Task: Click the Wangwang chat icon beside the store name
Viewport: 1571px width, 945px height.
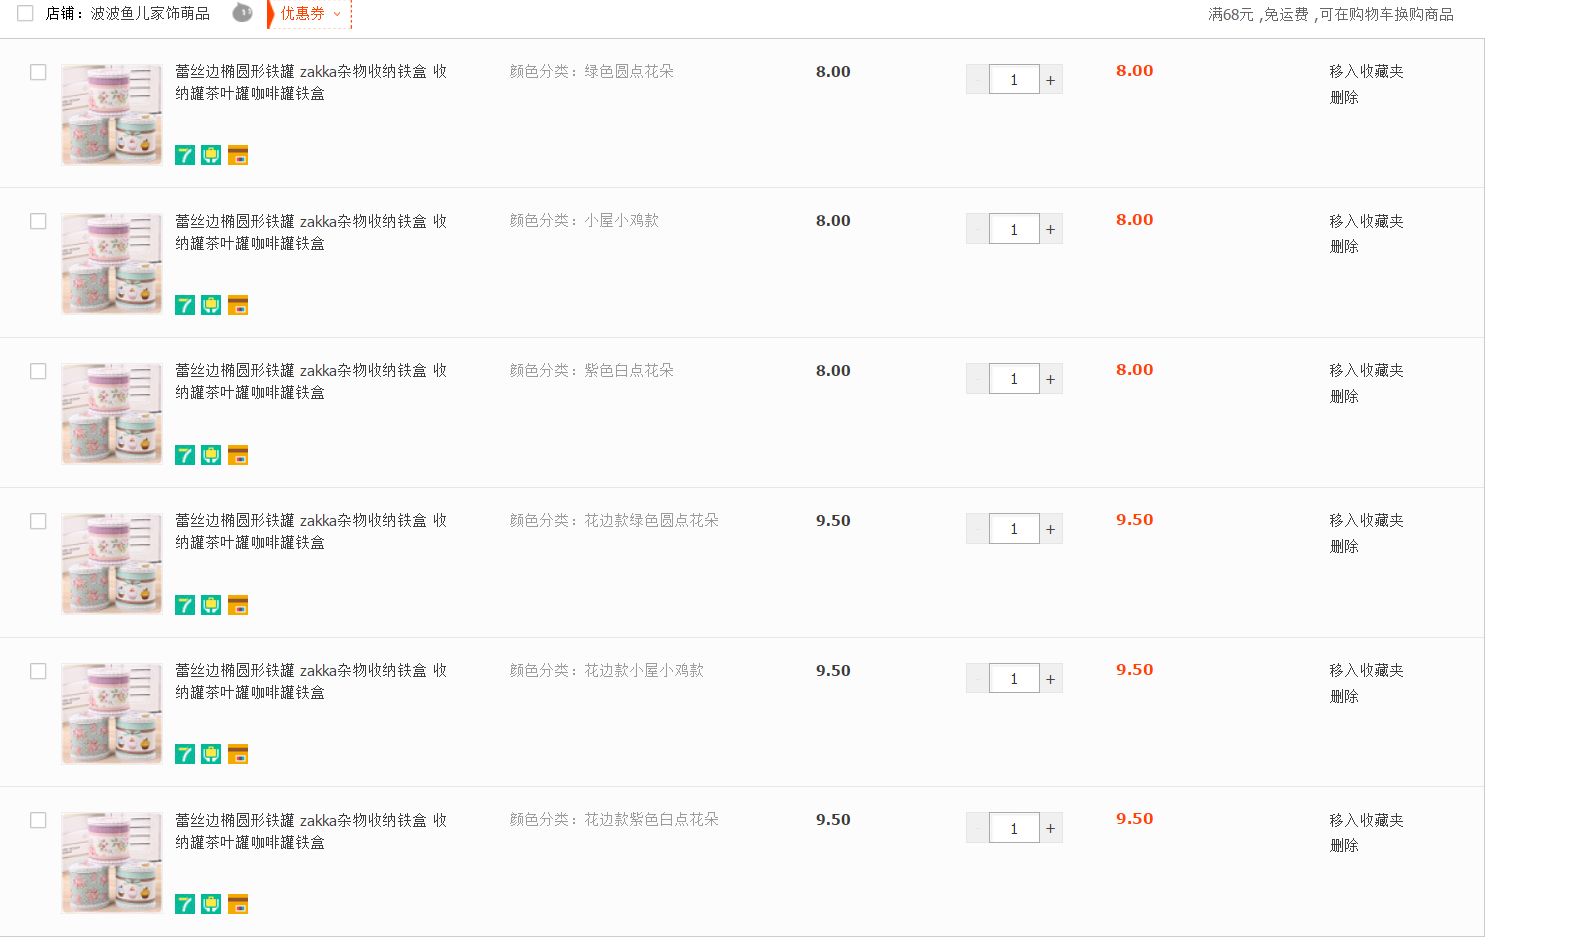Action: pyautogui.click(x=242, y=13)
